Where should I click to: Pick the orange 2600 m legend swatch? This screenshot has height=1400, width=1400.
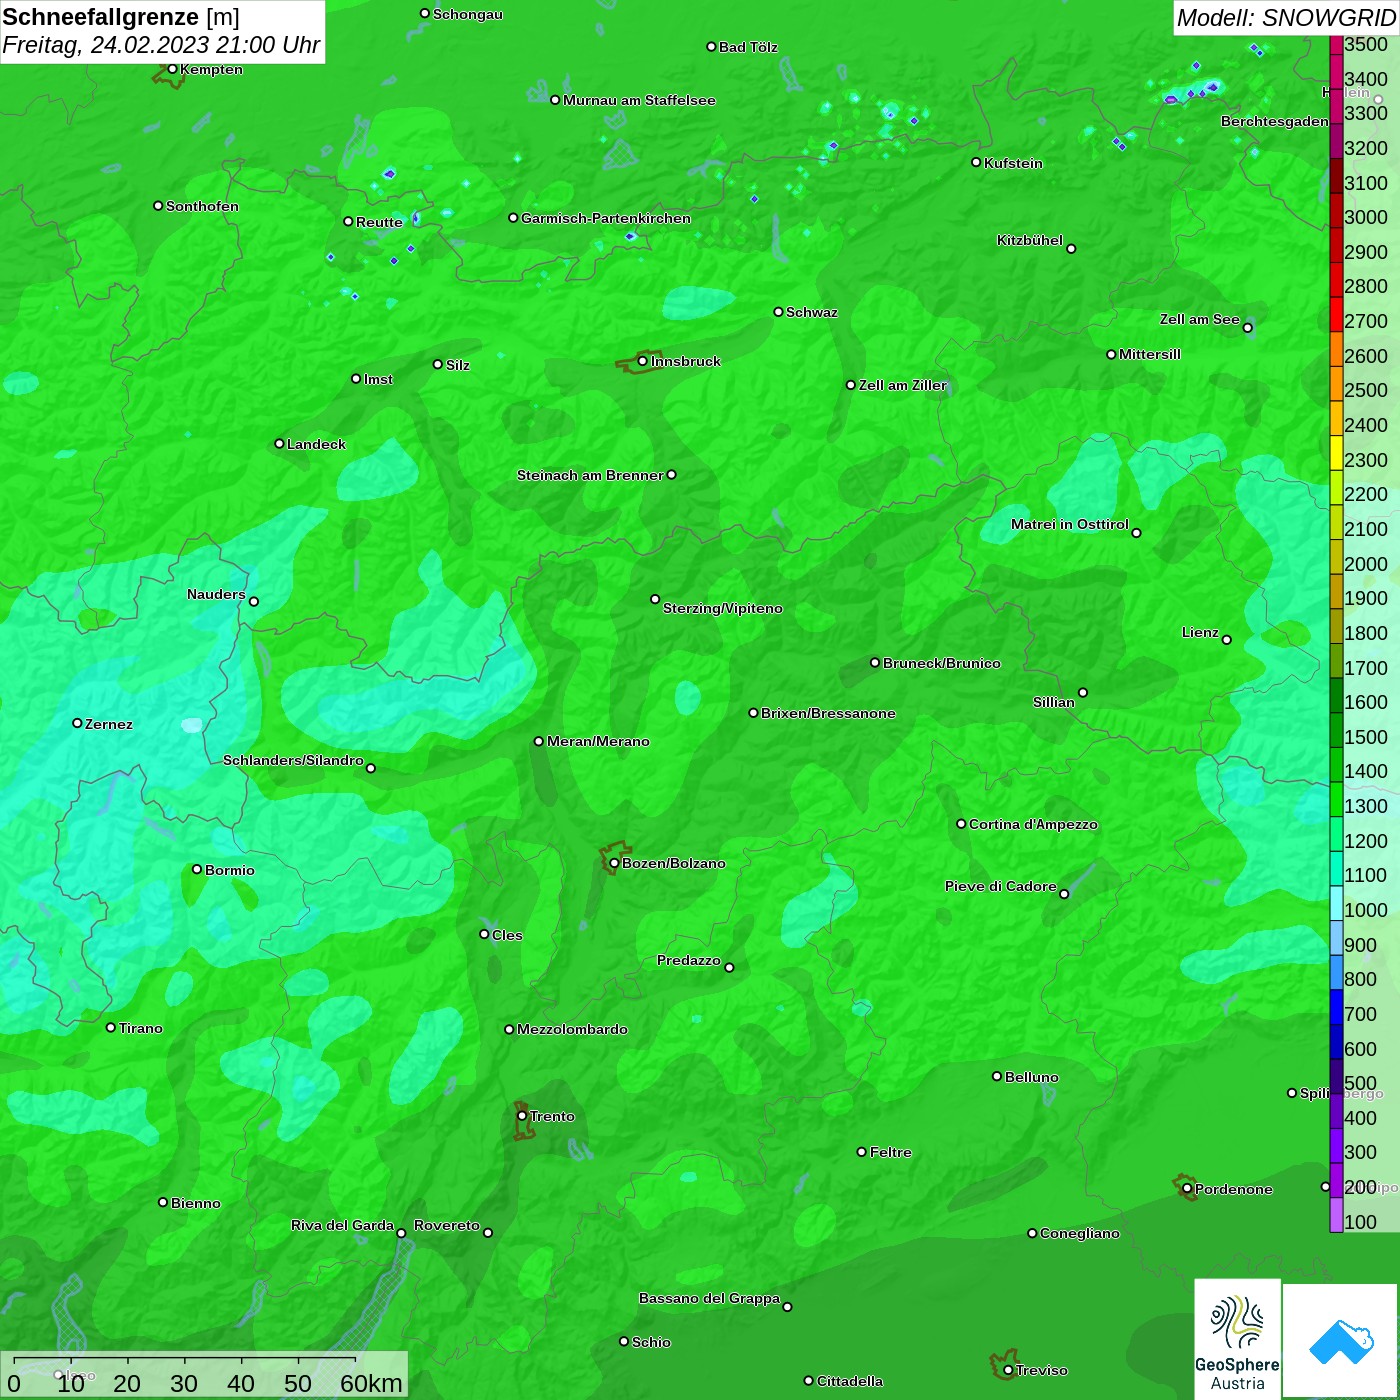click(x=1336, y=349)
